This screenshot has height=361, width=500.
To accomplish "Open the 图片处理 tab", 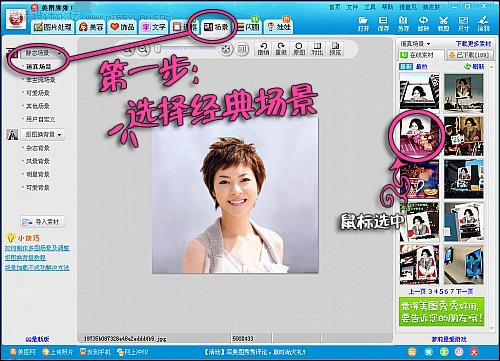I will pyautogui.click(x=53, y=27).
